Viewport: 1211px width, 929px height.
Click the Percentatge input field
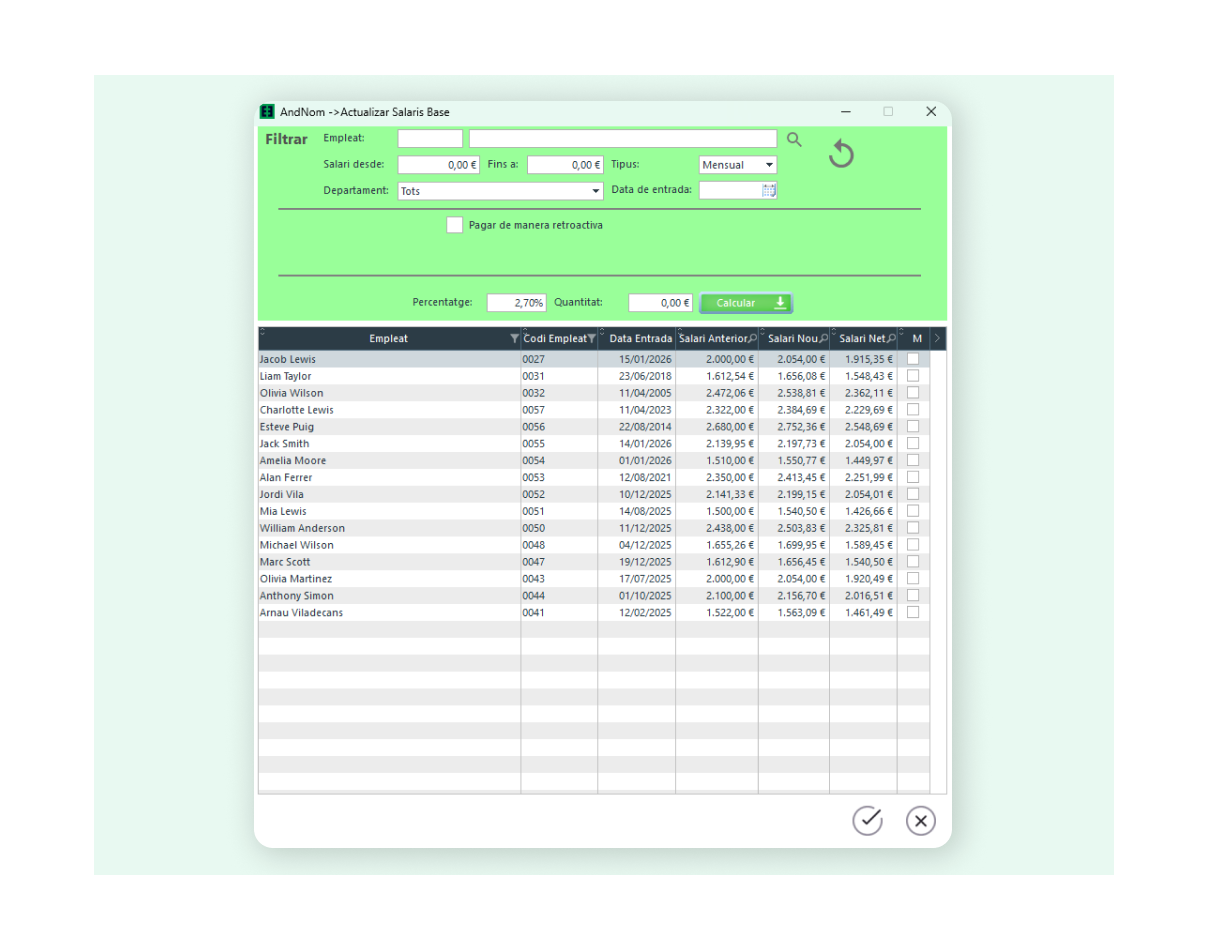[x=516, y=302]
